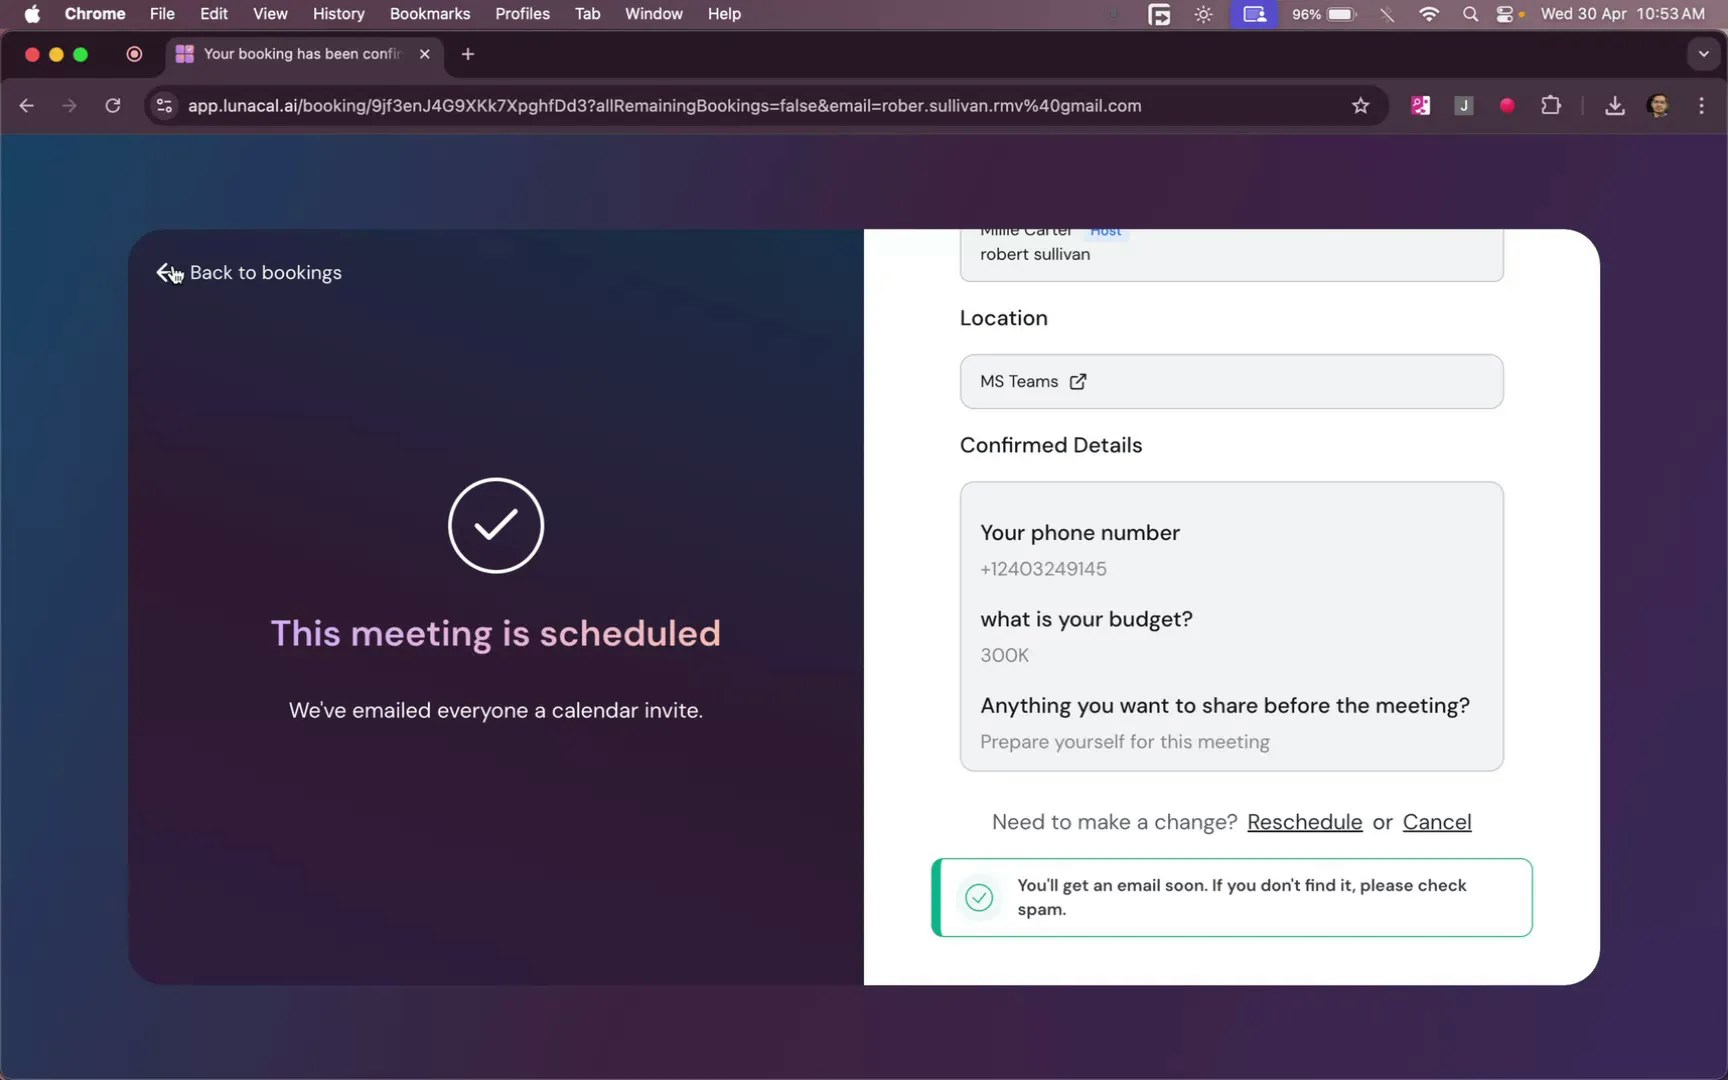The height and width of the screenshot is (1080, 1728).
Task: View site information icon in address bar
Action: 165,106
